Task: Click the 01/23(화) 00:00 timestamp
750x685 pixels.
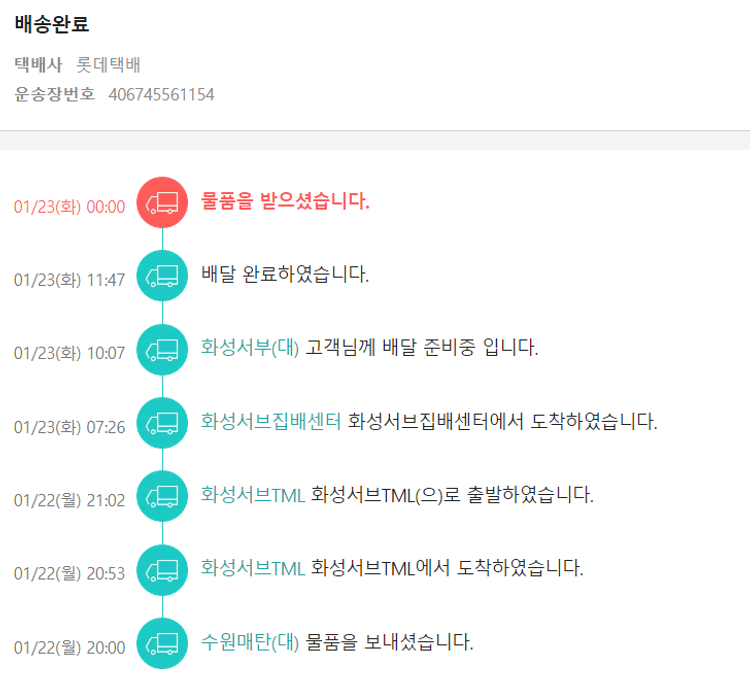Action: (69, 207)
